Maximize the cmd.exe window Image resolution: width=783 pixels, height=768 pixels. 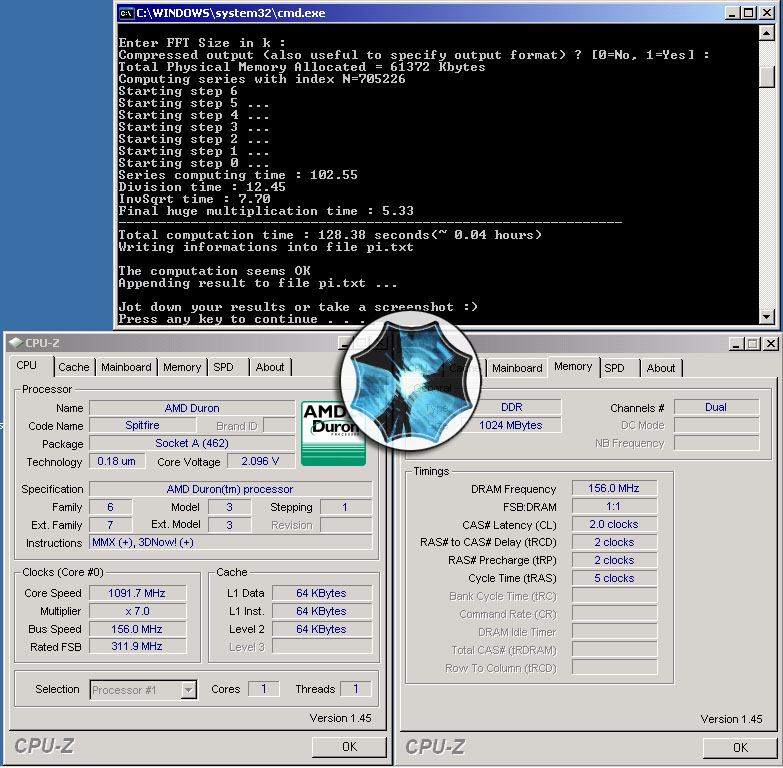(x=749, y=13)
